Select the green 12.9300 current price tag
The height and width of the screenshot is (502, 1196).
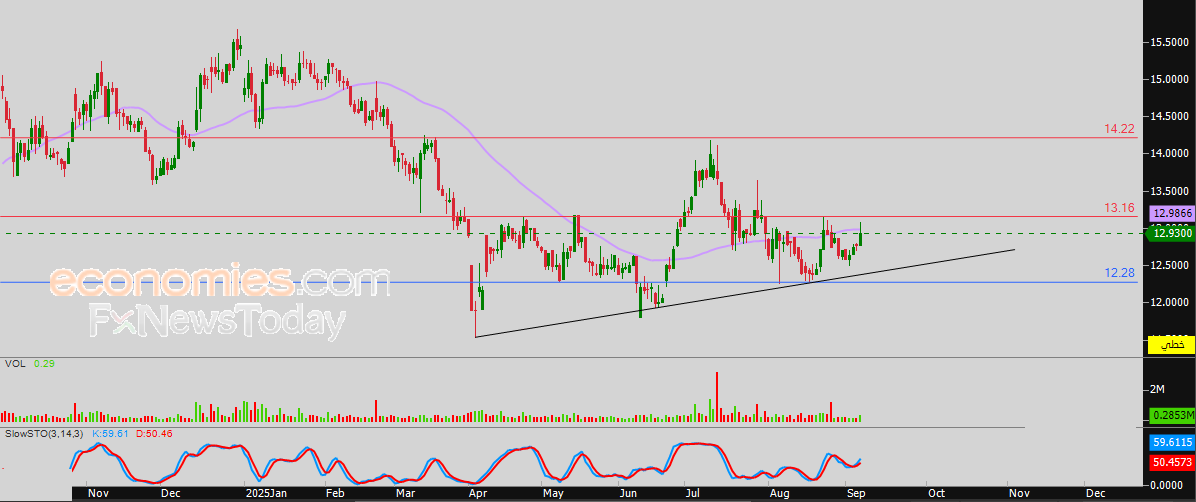pyautogui.click(x=1169, y=233)
